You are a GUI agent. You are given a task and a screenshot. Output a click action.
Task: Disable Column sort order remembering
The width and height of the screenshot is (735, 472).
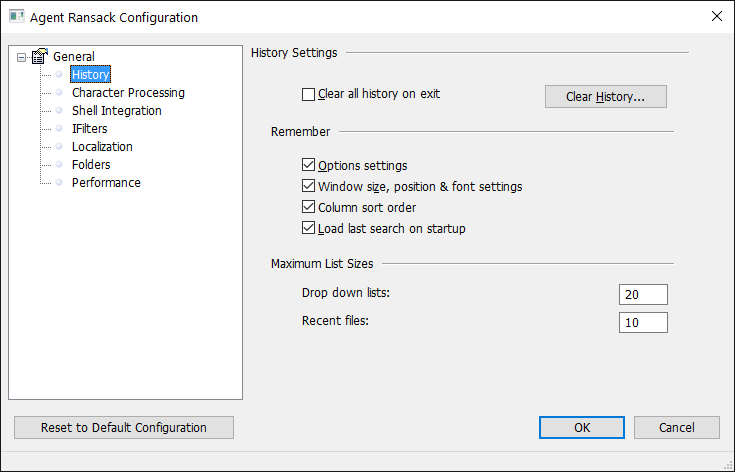coord(308,207)
